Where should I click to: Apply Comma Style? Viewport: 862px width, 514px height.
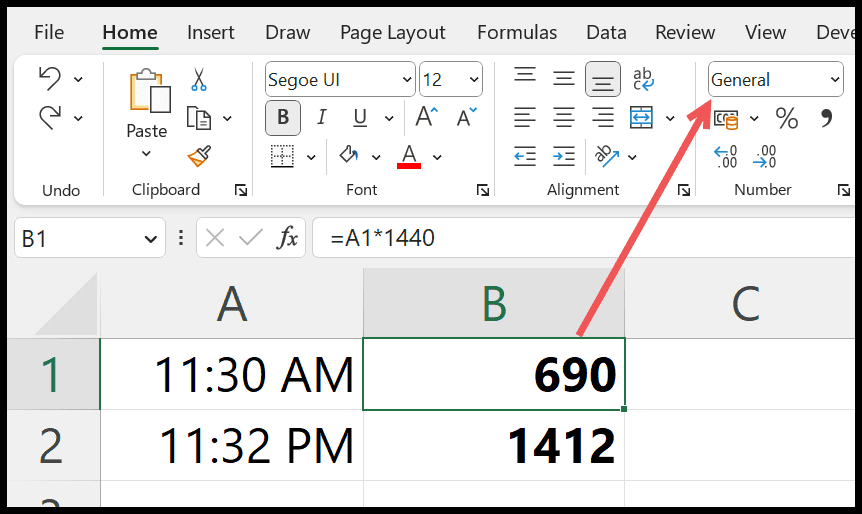826,118
